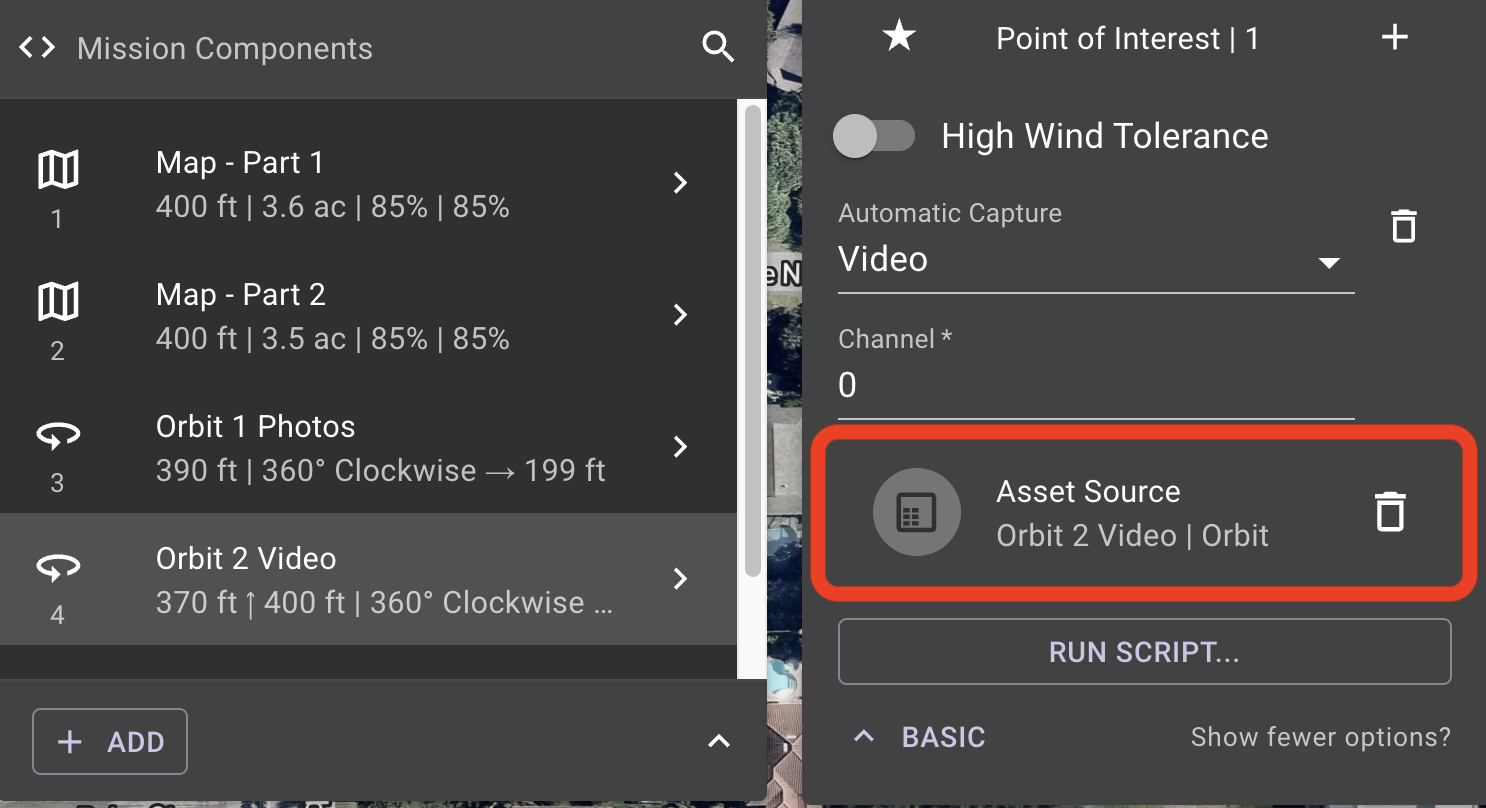1486x808 pixels.
Task: Click the Asset Source thumbnail icon
Action: [917, 511]
